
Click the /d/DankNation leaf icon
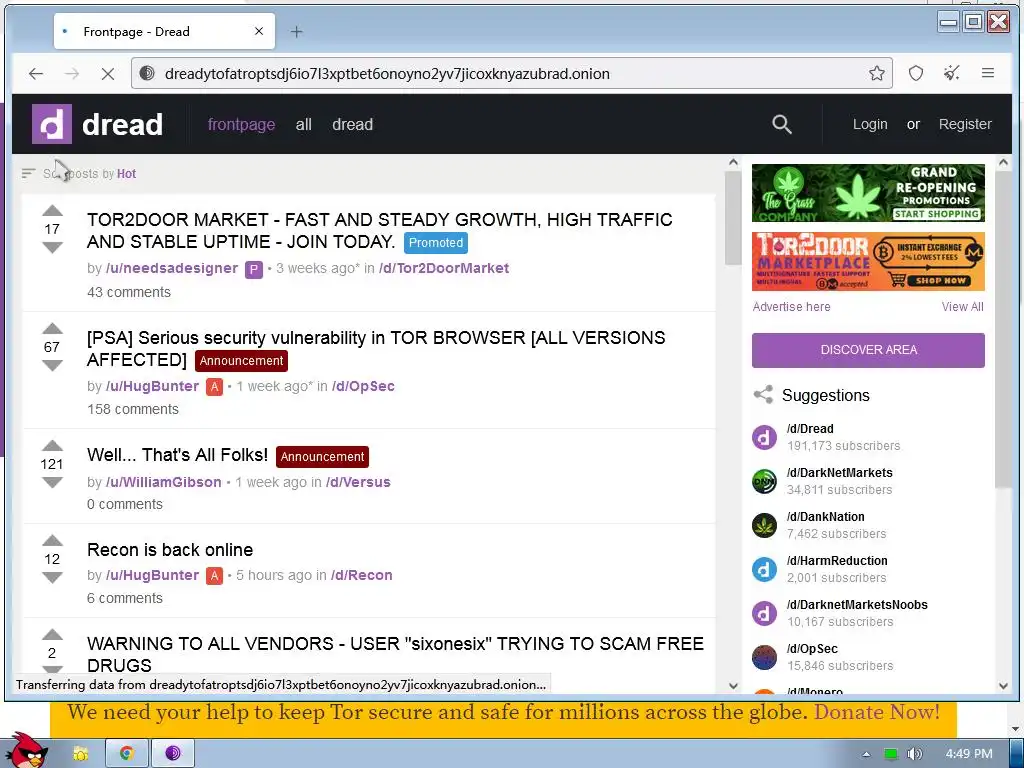tap(764, 525)
